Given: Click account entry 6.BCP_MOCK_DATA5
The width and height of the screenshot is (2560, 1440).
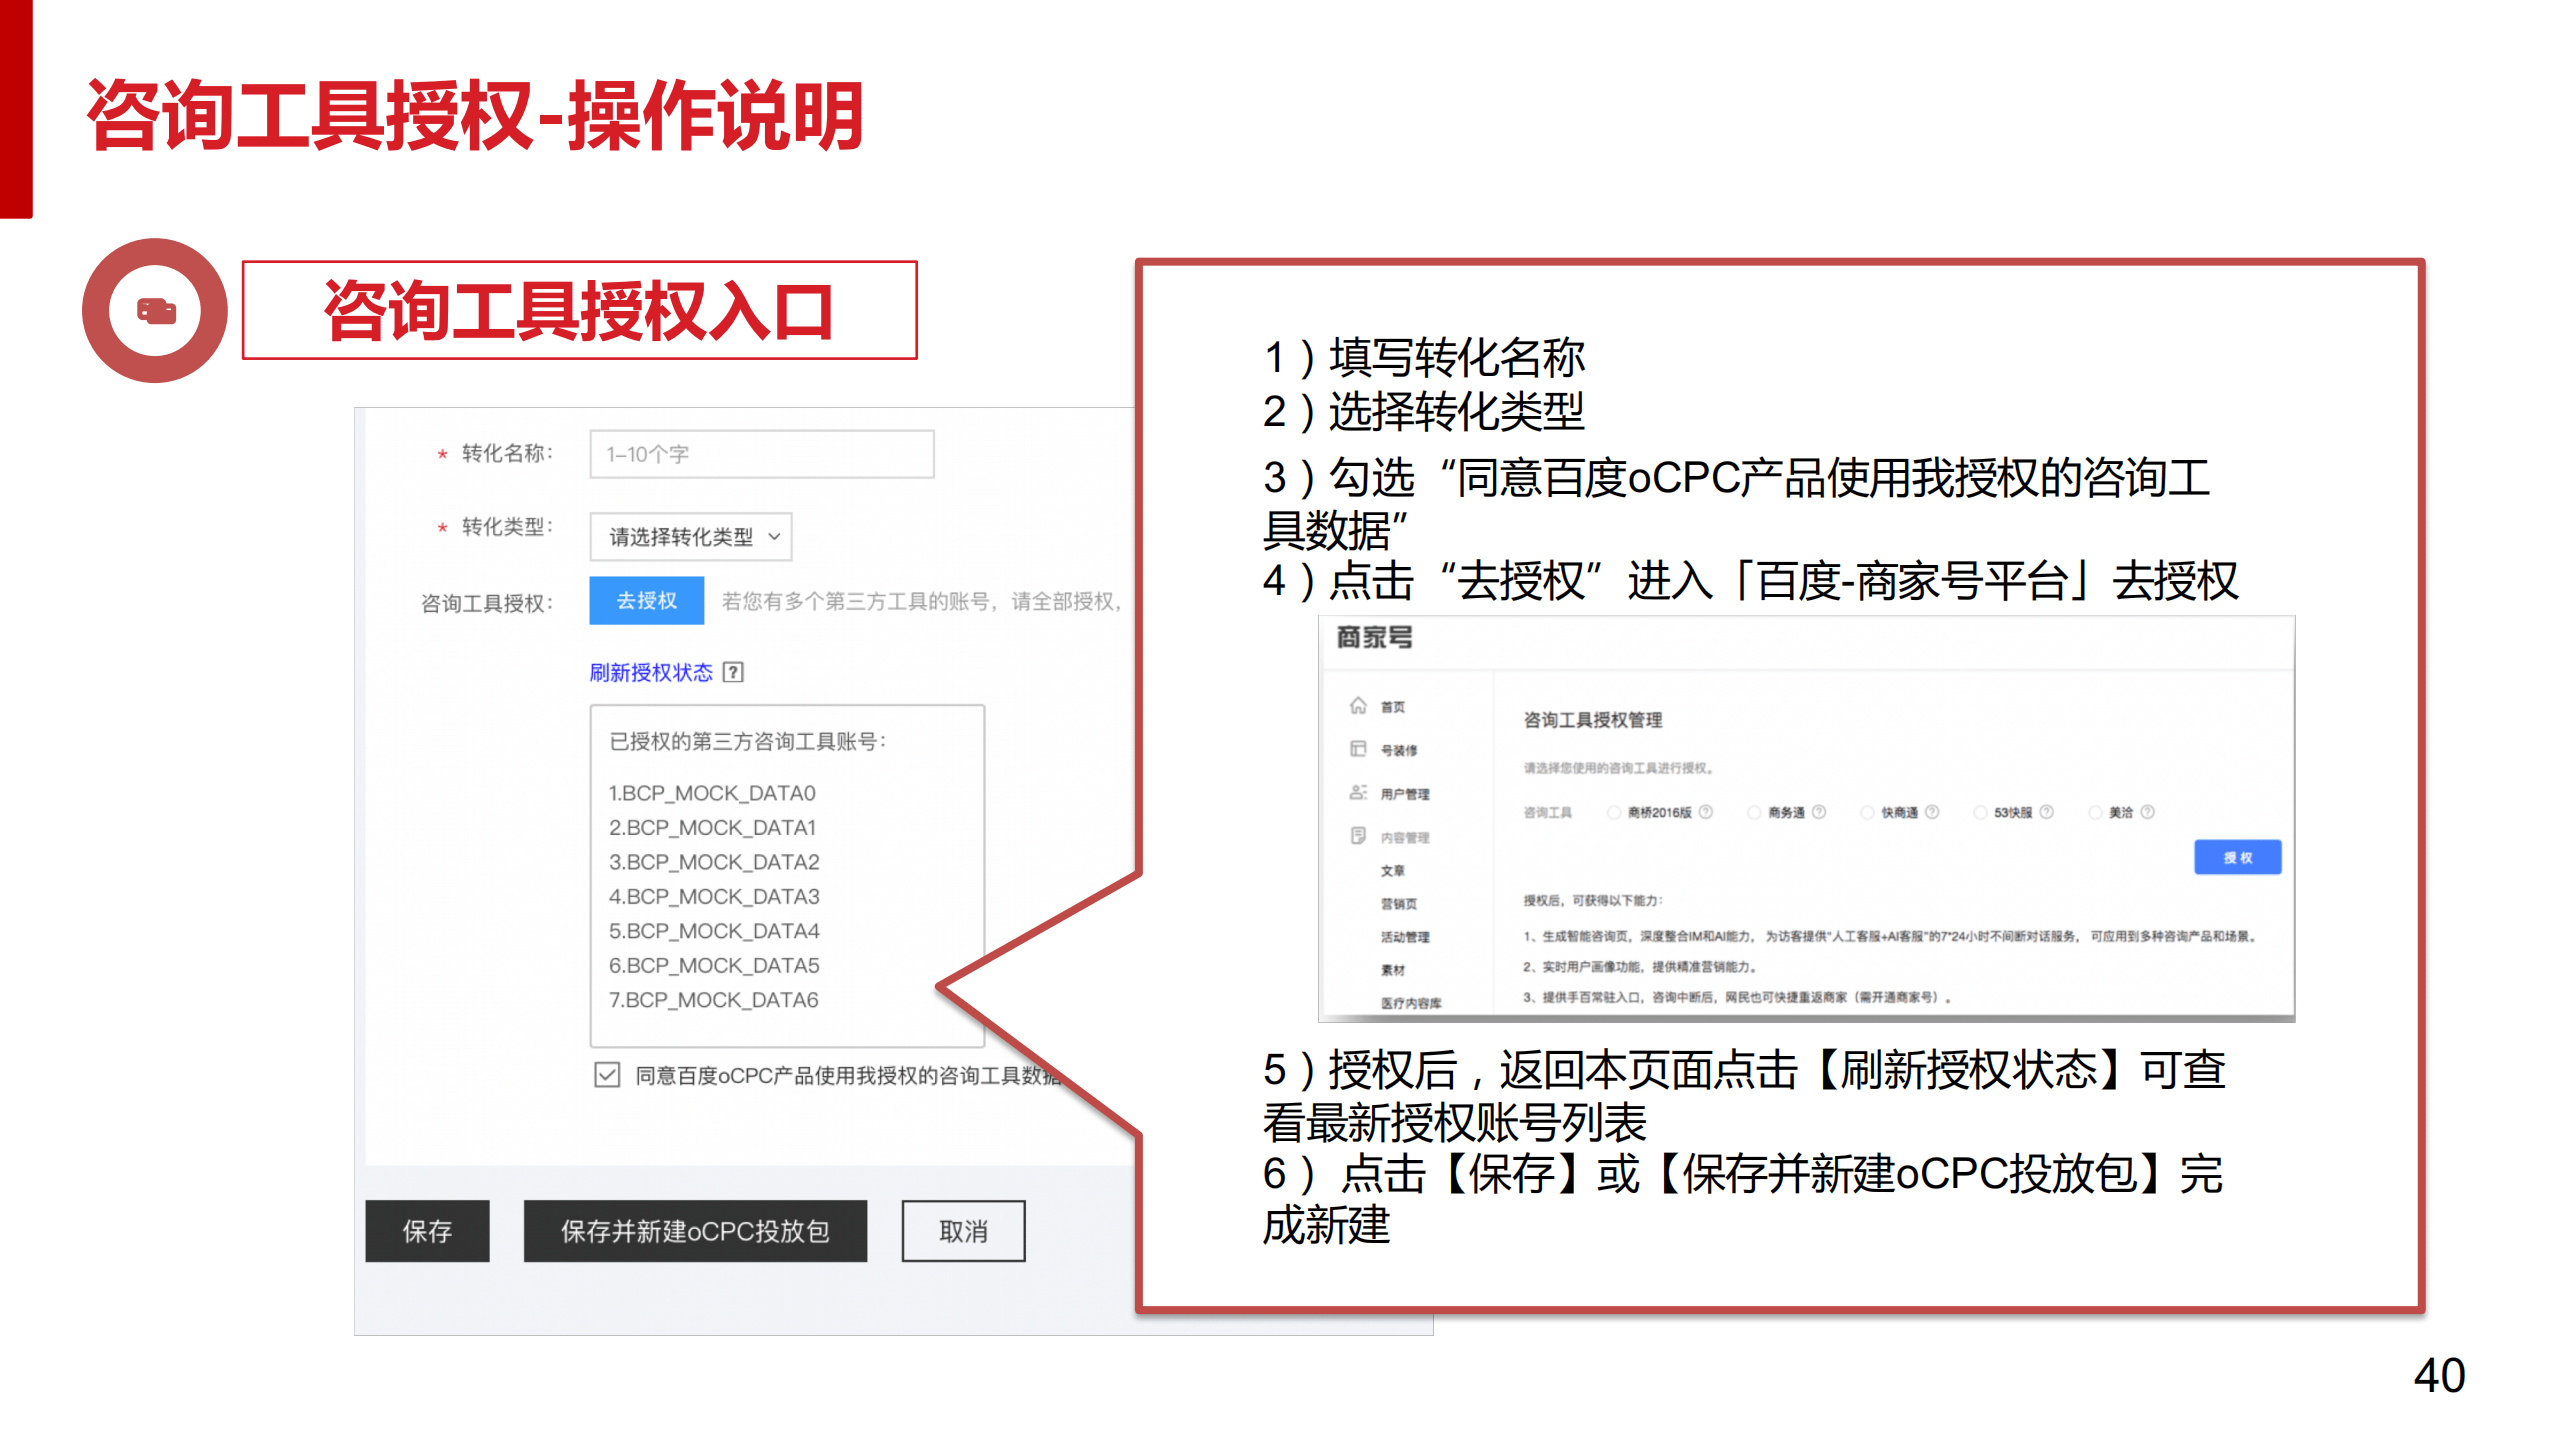Looking at the screenshot, I should pos(714,966).
